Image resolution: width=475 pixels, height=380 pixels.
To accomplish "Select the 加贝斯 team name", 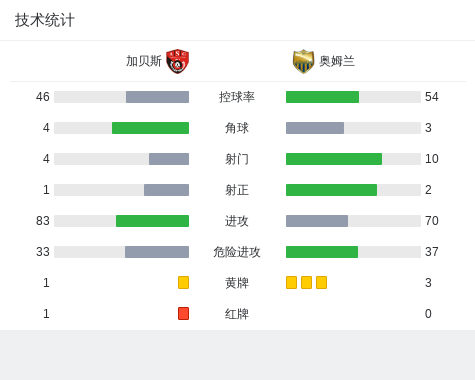I will point(144,61).
